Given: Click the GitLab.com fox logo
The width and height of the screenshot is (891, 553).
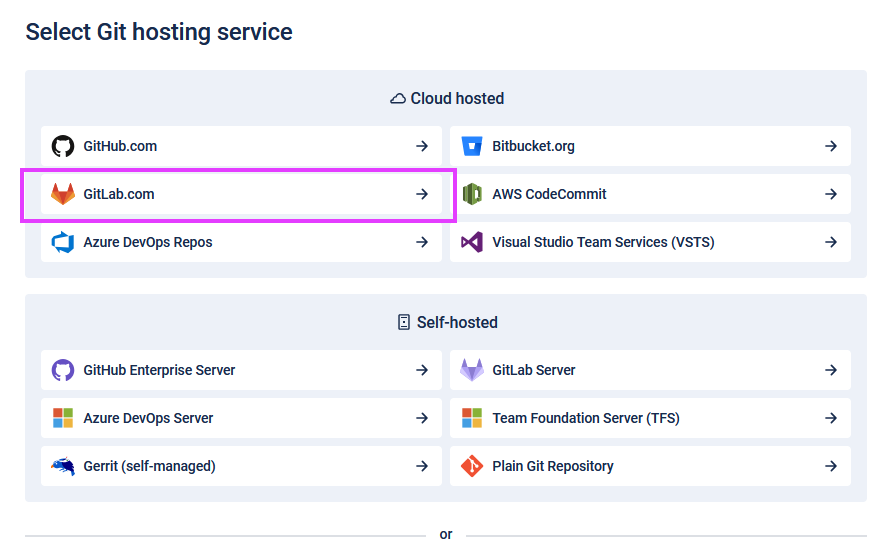Looking at the screenshot, I should [x=63, y=194].
